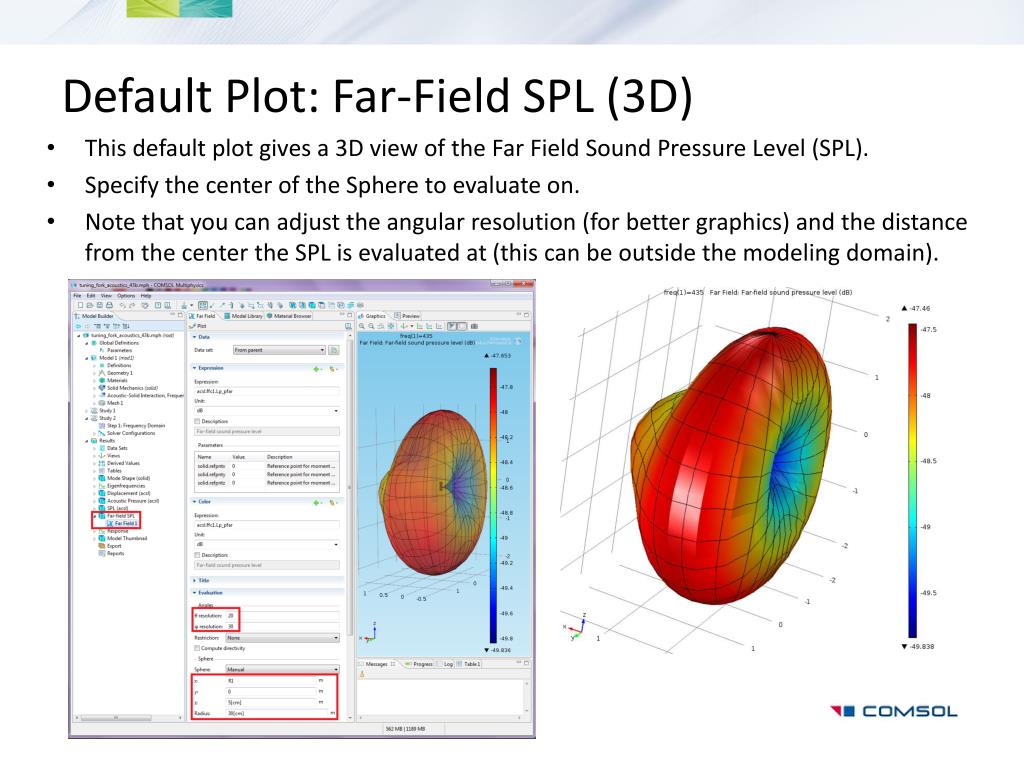Image resolution: width=1024 pixels, height=768 pixels.
Task: Click the image snapshot camera icon
Action: click(x=474, y=326)
